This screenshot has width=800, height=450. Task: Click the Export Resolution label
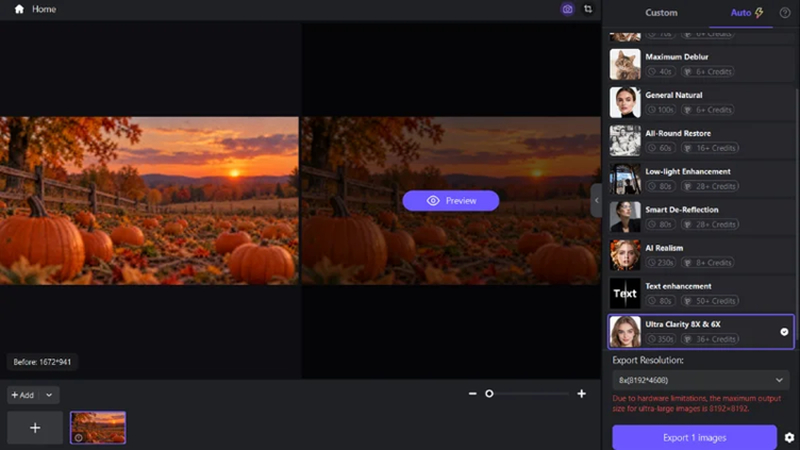tap(647, 360)
